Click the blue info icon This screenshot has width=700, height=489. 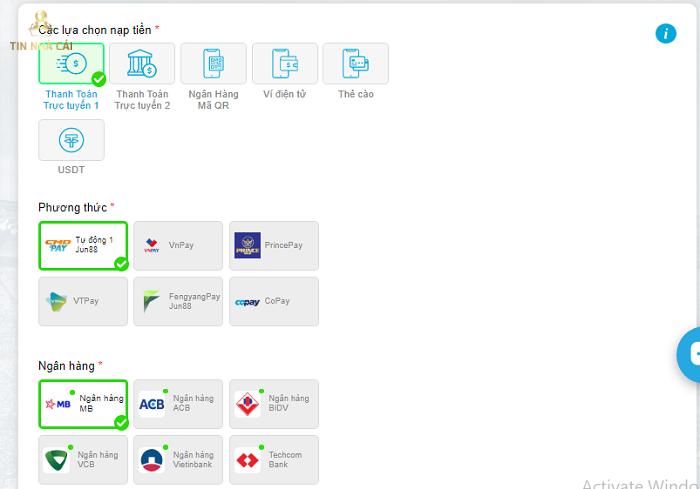pyautogui.click(x=666, y=33)
